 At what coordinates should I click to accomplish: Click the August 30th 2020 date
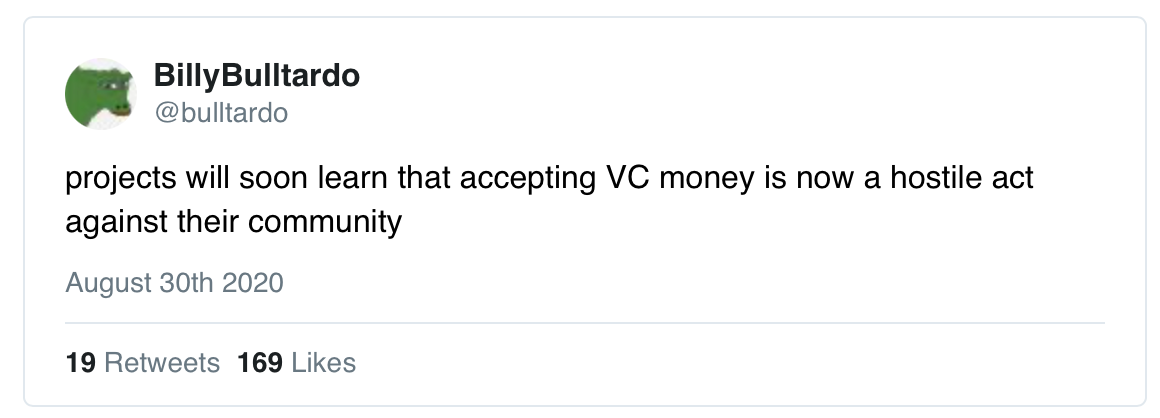pyautogui.click(x=174, y=284)
